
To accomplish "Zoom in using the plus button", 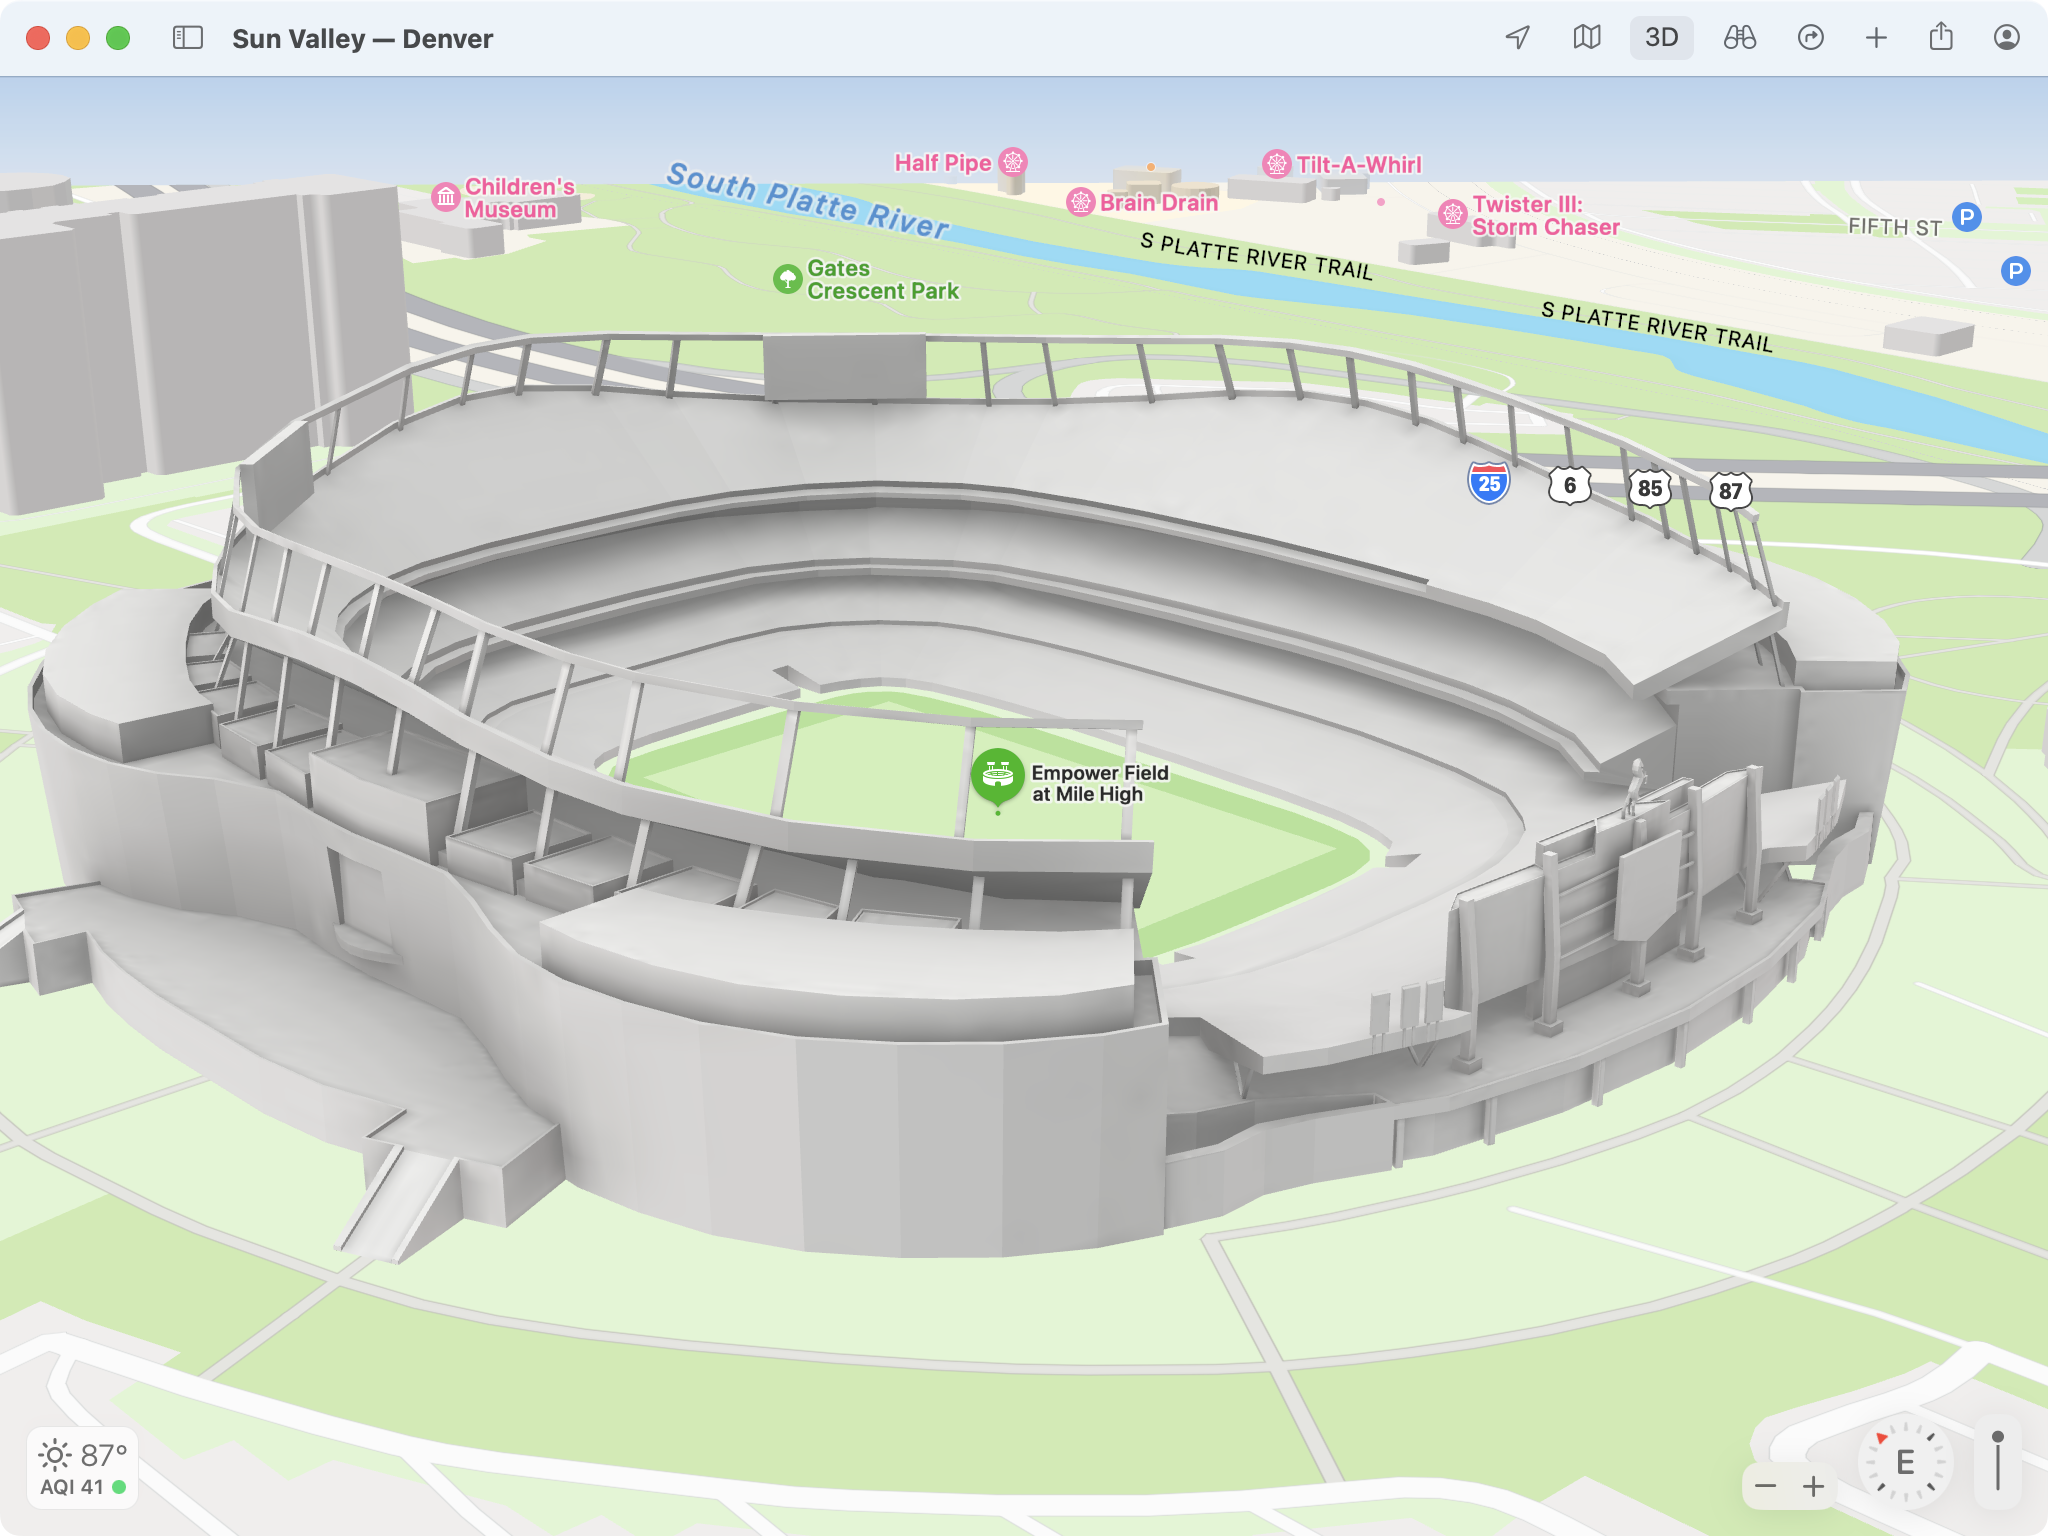I will pos(1814,1486).
